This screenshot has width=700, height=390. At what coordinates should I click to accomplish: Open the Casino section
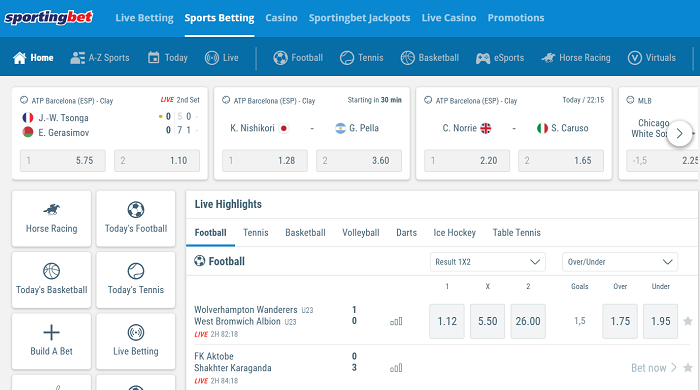(x=281, y=18)
